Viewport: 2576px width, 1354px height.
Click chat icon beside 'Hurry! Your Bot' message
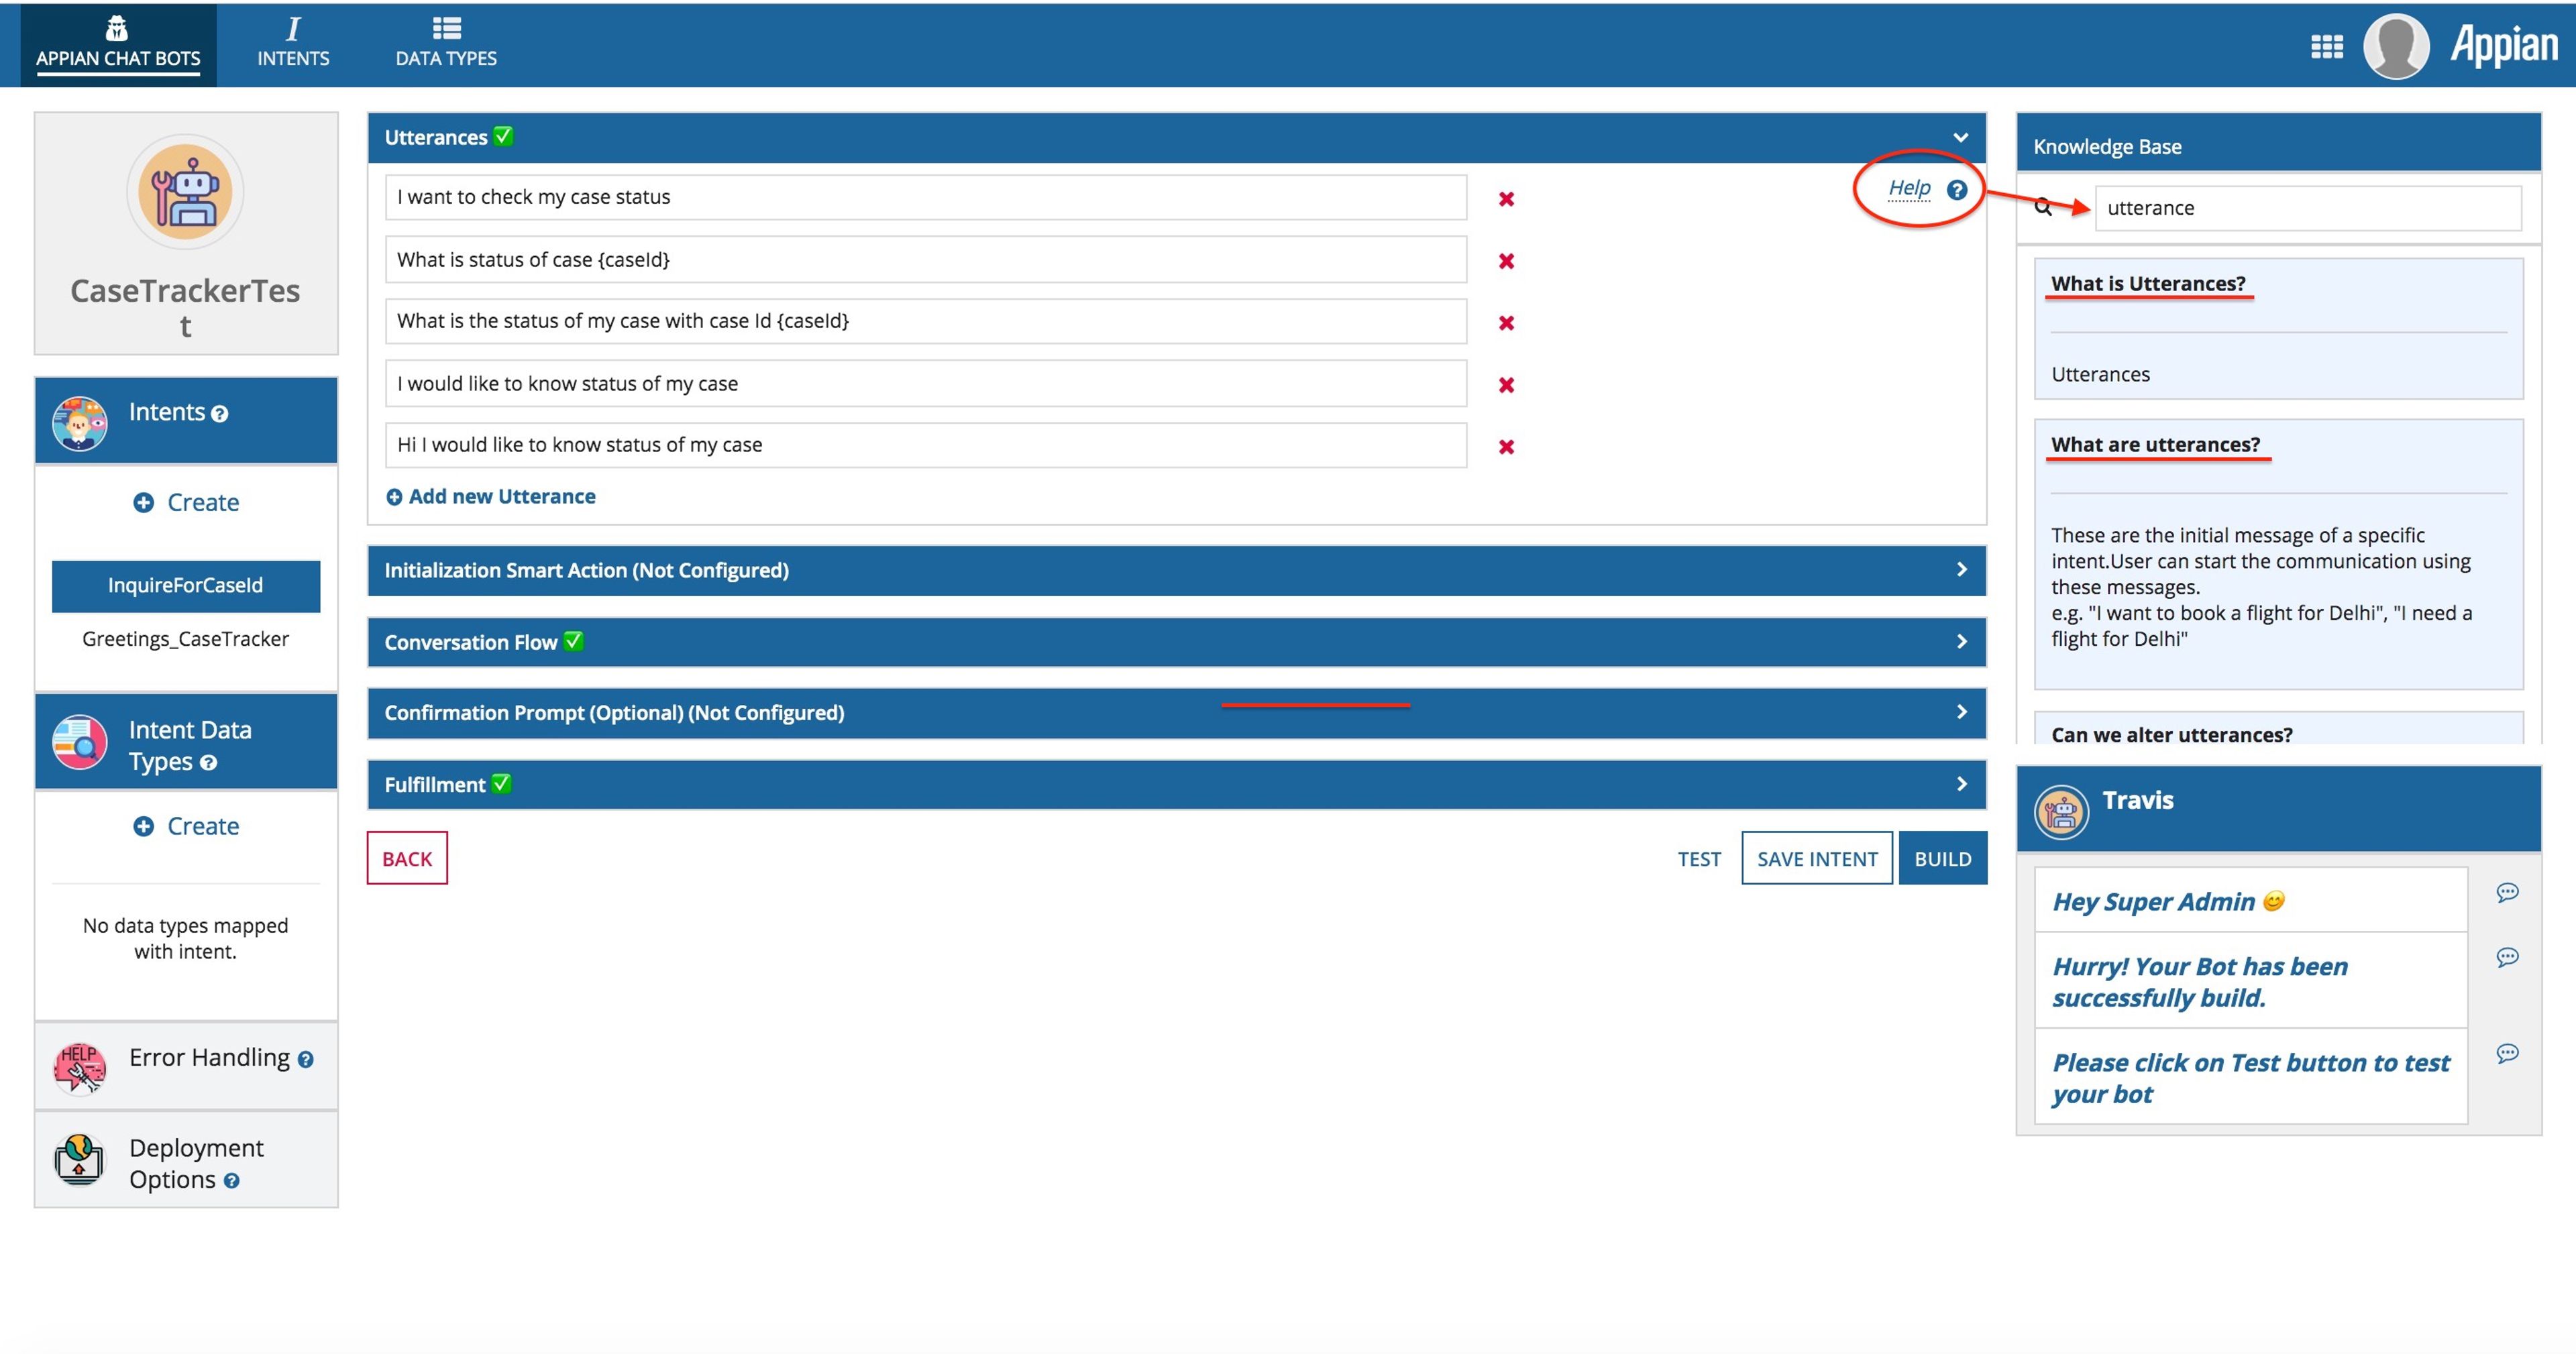coord(2507,958)
